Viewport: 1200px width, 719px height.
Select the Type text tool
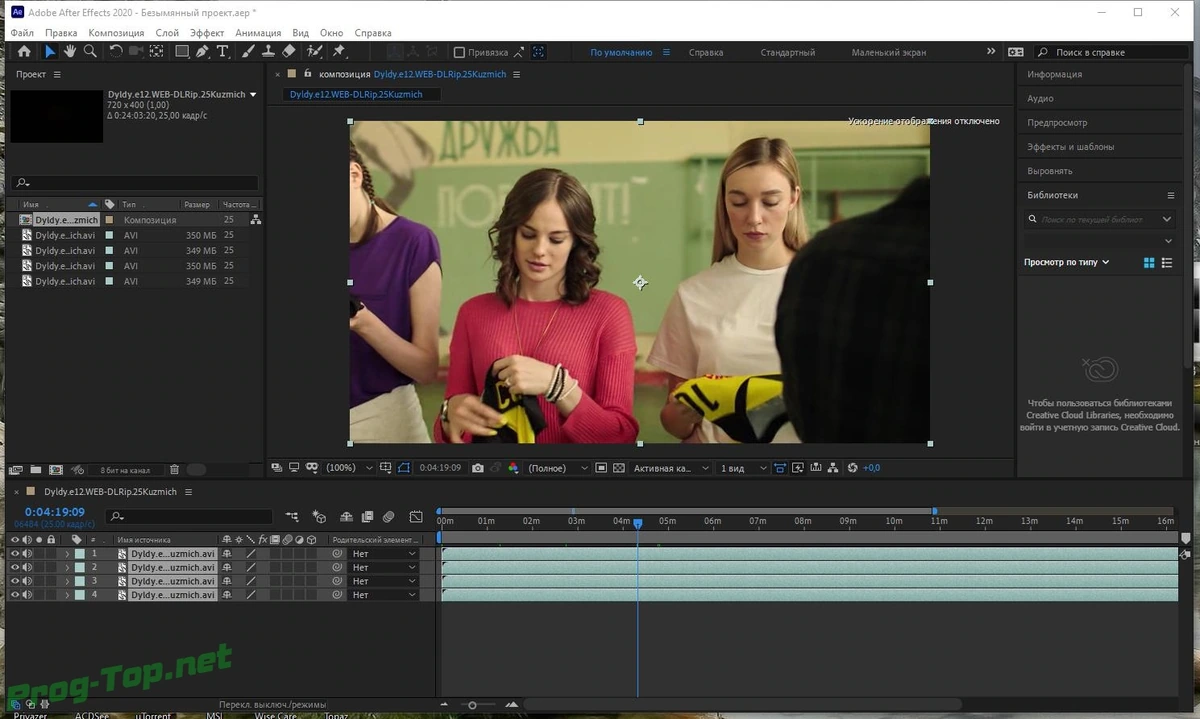(x=222, y=52)
